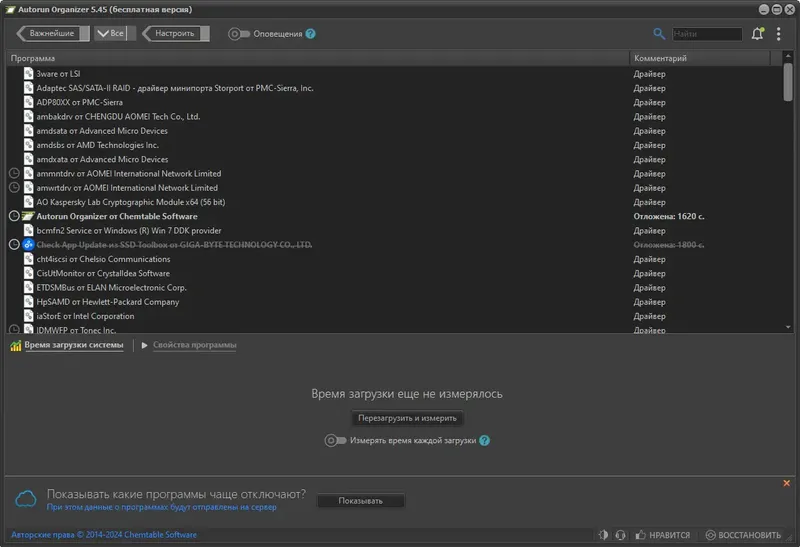
Task: Click the НРАВИТСЯ thumbs-up icon
Action: [640, 535]
